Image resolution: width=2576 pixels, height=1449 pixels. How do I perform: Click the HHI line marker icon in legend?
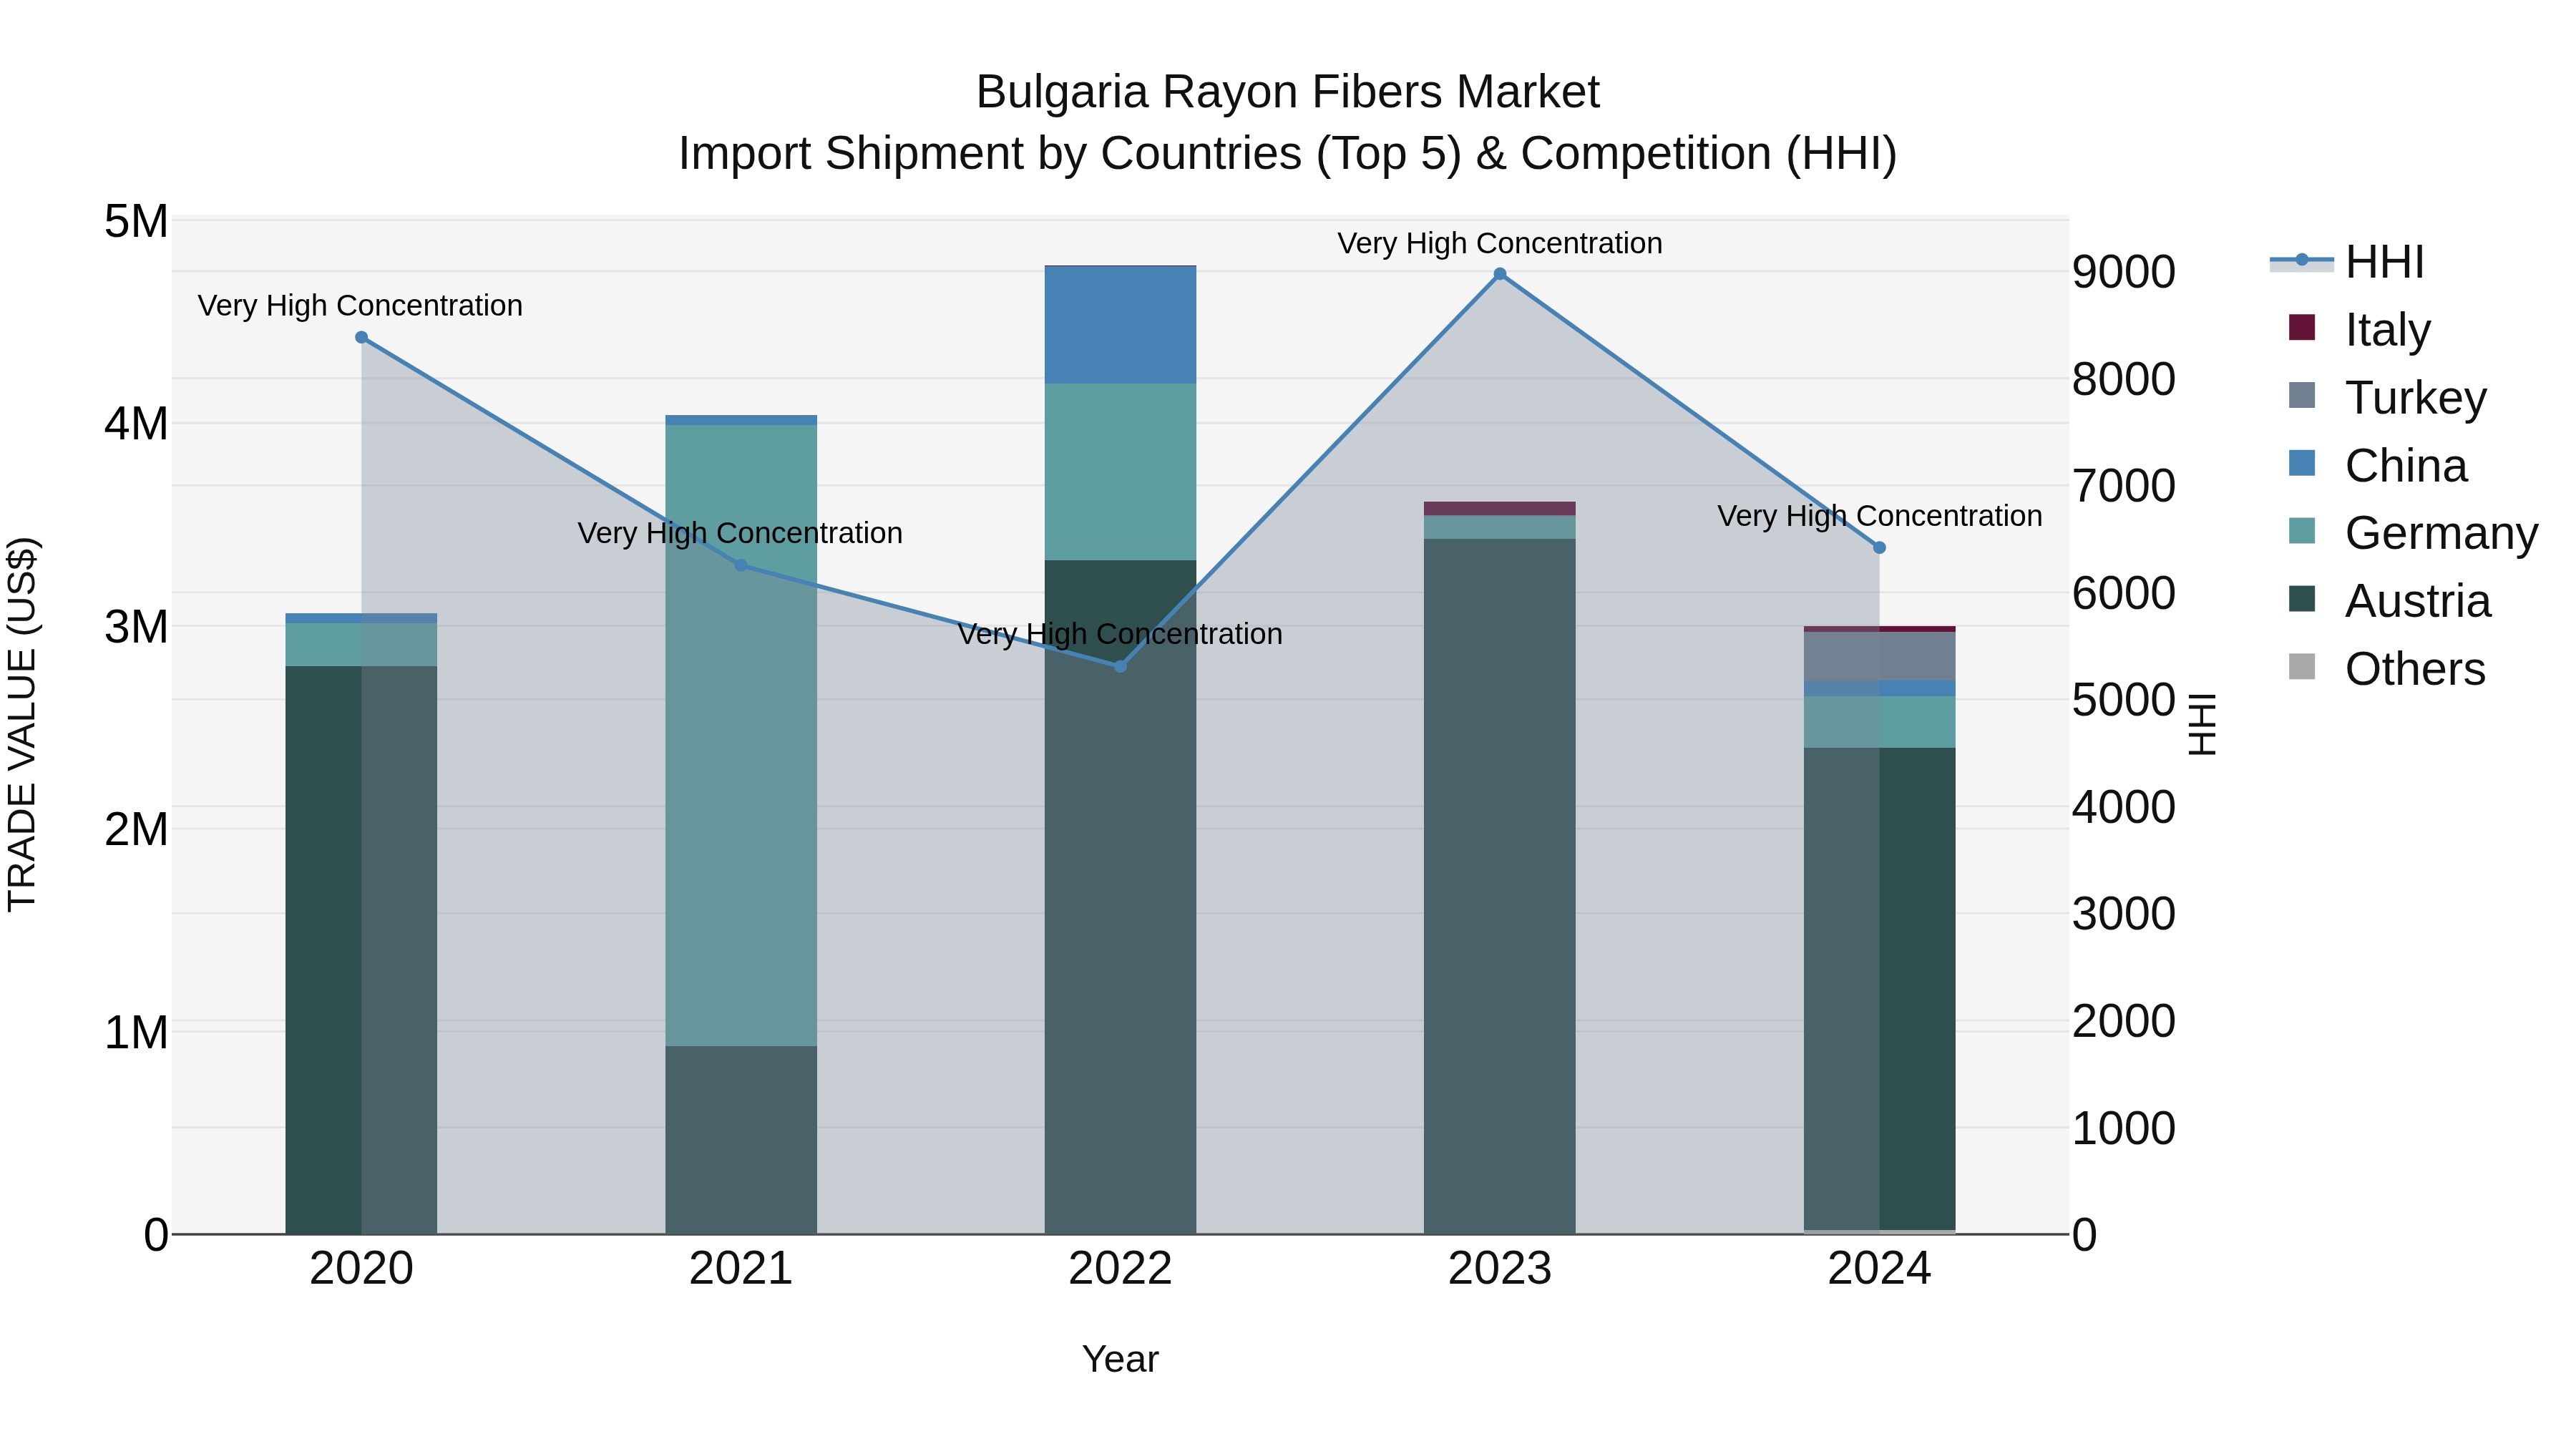coord(2302,260)
